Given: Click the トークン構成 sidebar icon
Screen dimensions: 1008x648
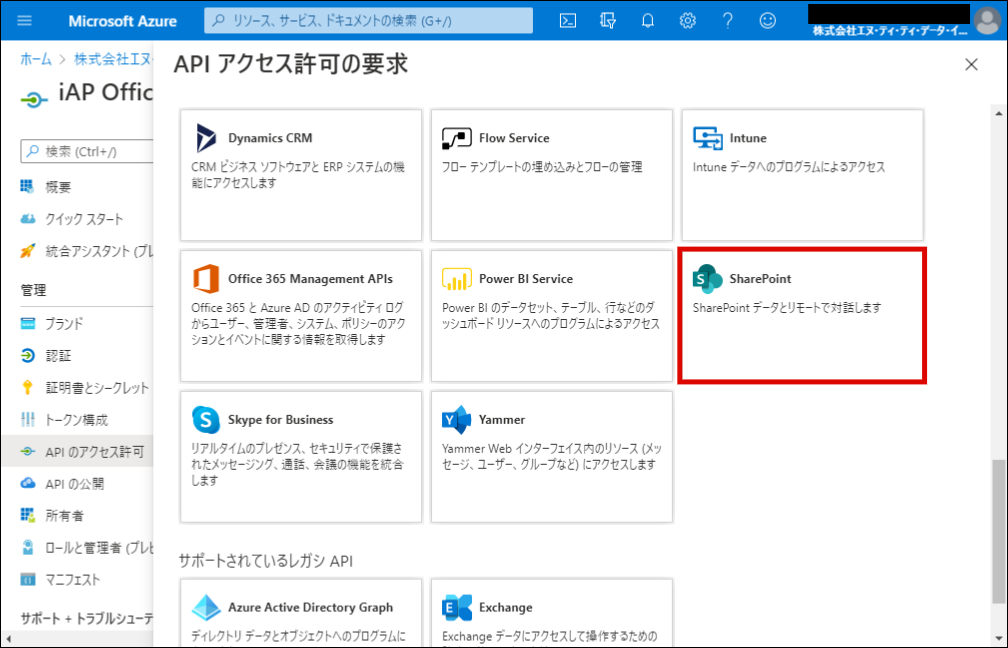Looking at the screenshot, I should tap(27, 420).
